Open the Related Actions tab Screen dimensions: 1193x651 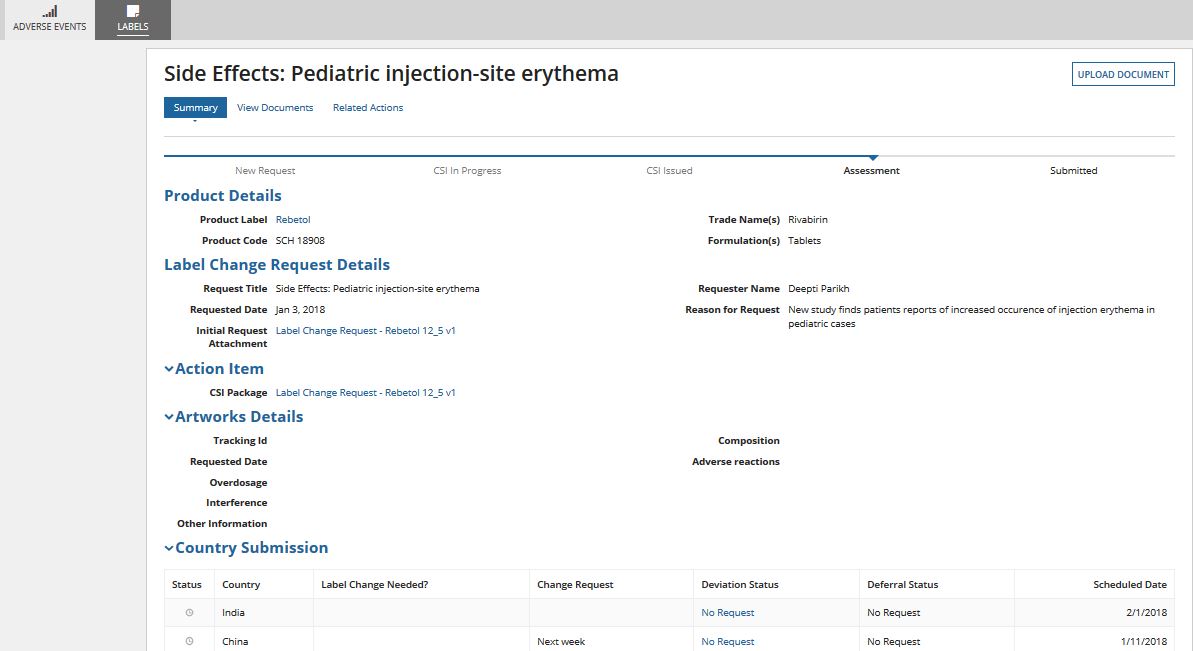(x=368, y=108)
